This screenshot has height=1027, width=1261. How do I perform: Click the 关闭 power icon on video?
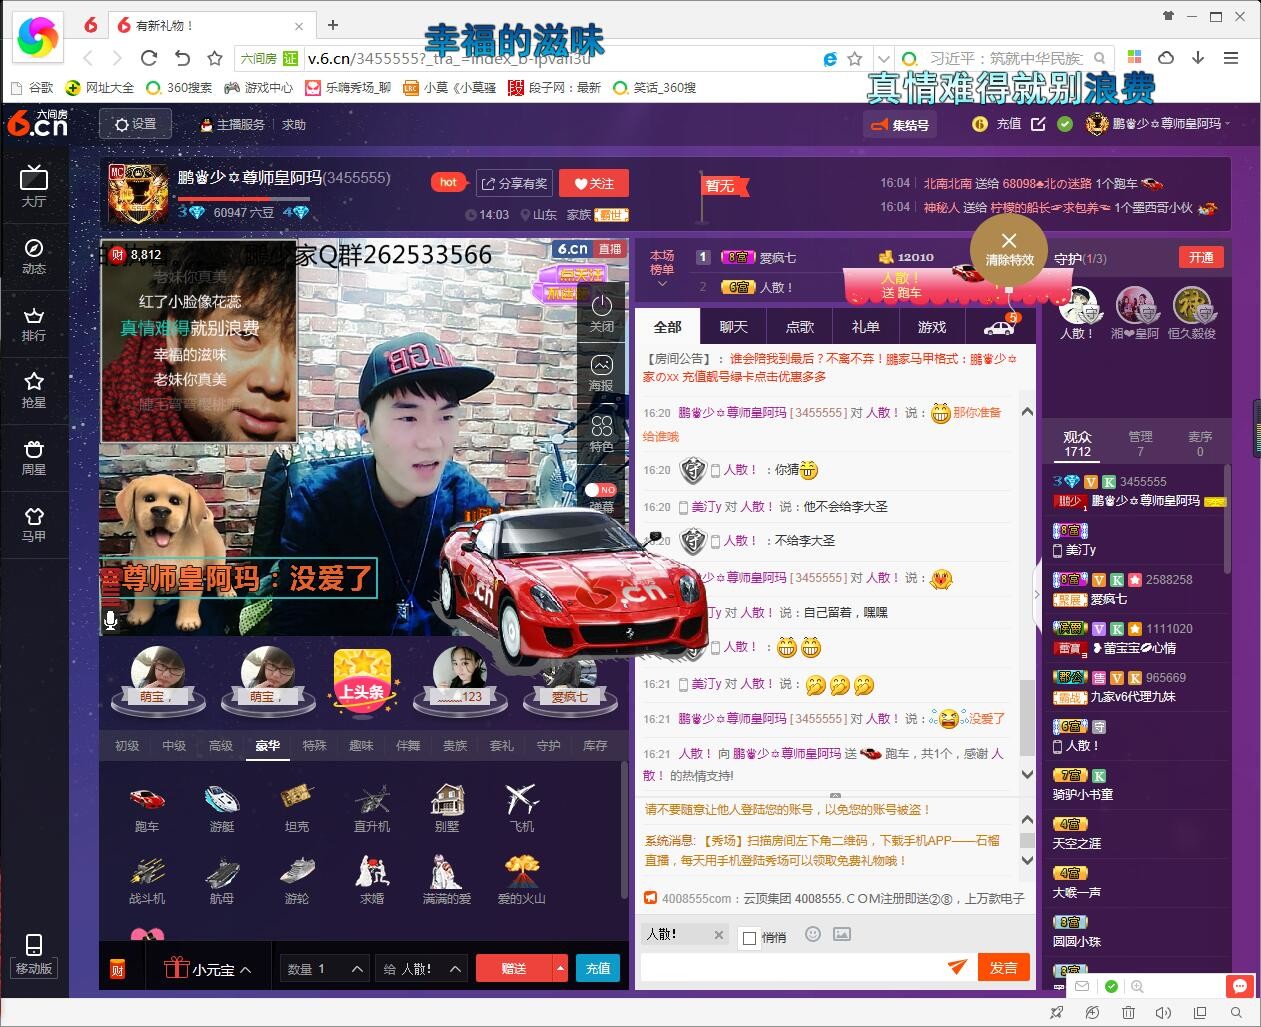(602, 313)
